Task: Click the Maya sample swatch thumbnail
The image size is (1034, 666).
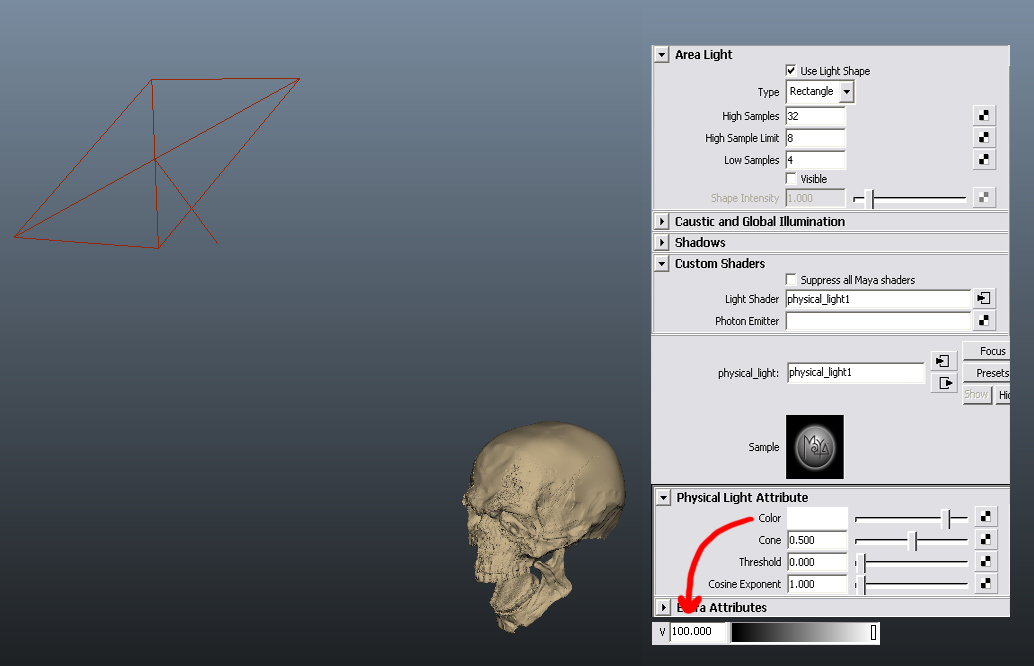Action: tap(814, 447)
